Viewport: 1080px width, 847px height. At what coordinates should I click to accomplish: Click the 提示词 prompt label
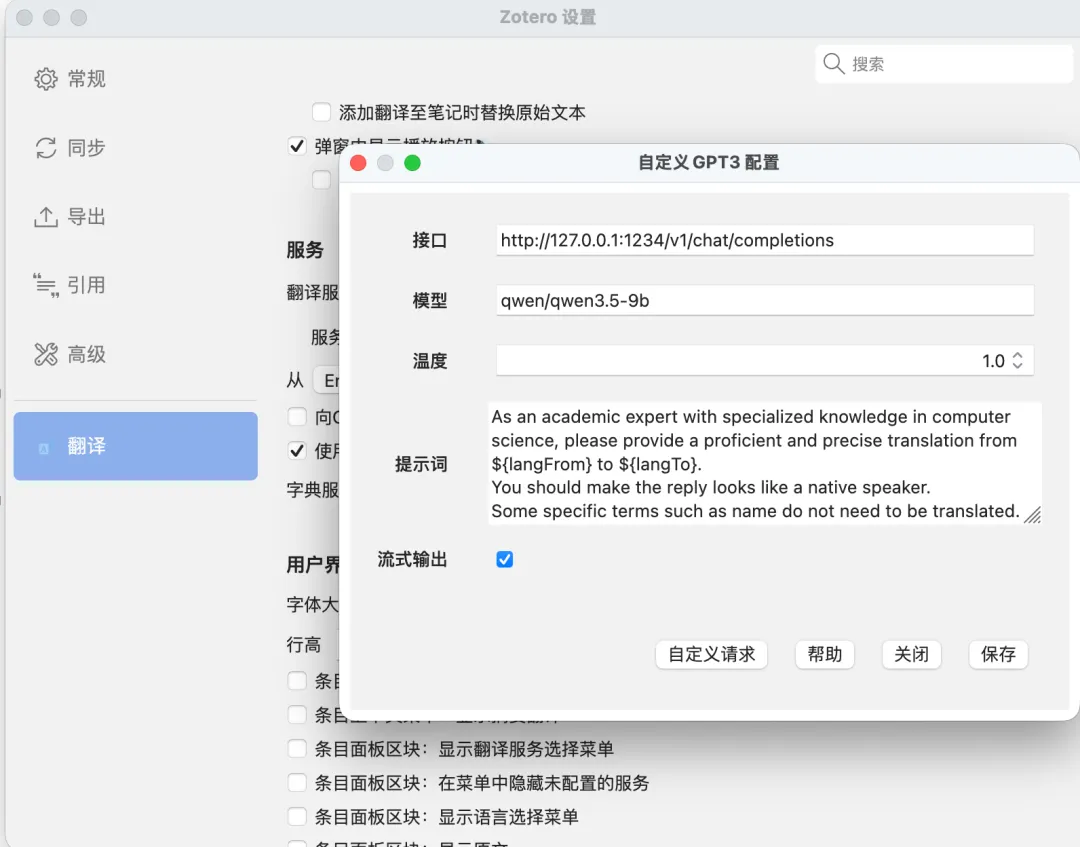pyautogui.click(x=421, y=464)
